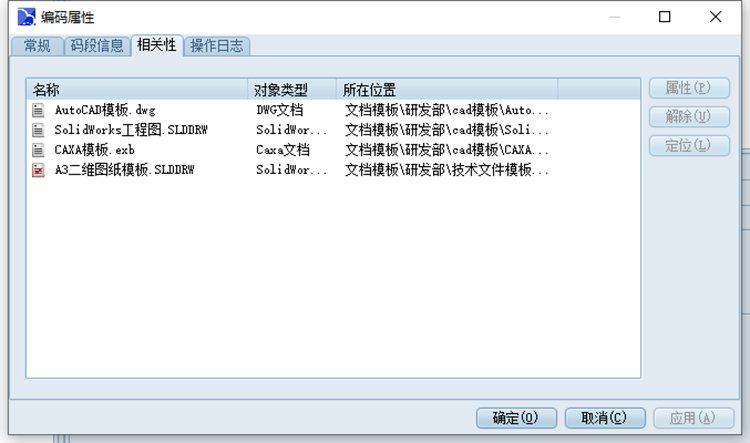Click the 解除(U) button
Viewport: 750px width, 443px height.
688,117
